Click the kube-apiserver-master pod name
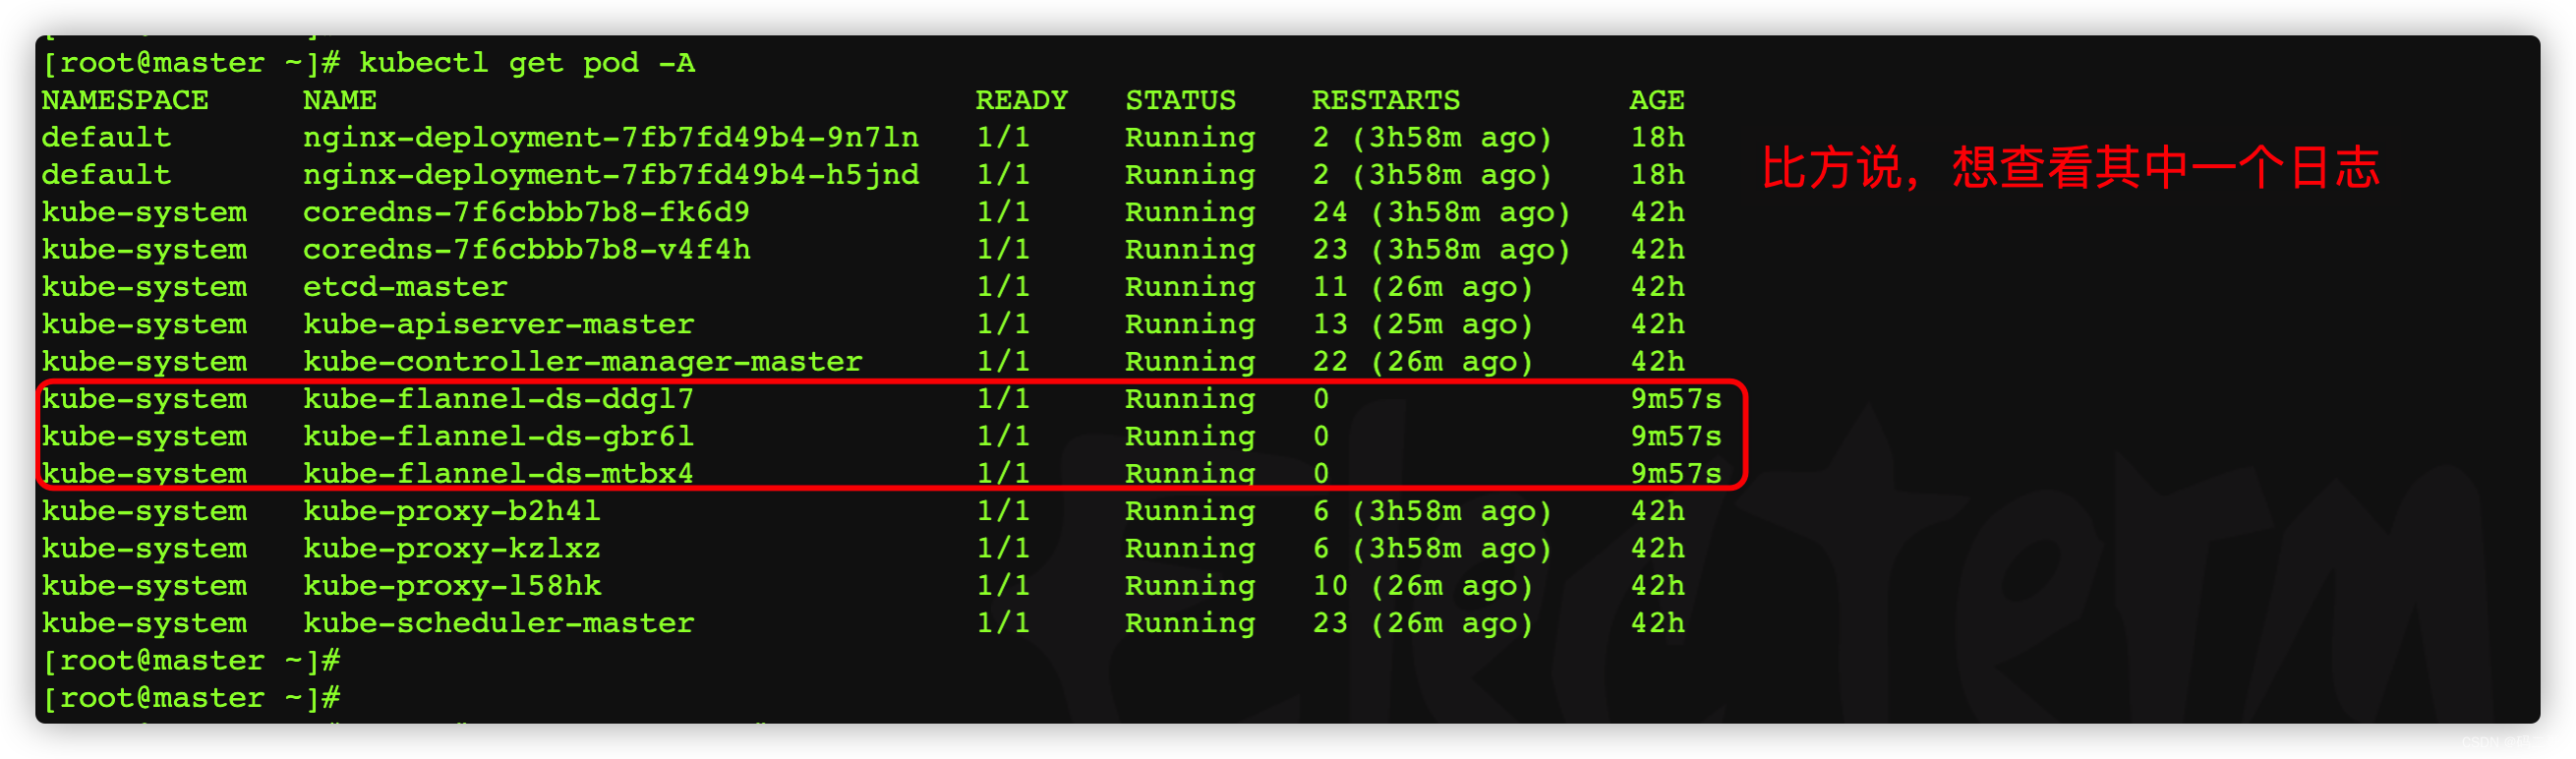2576x759 pixels. click(498, 324)
